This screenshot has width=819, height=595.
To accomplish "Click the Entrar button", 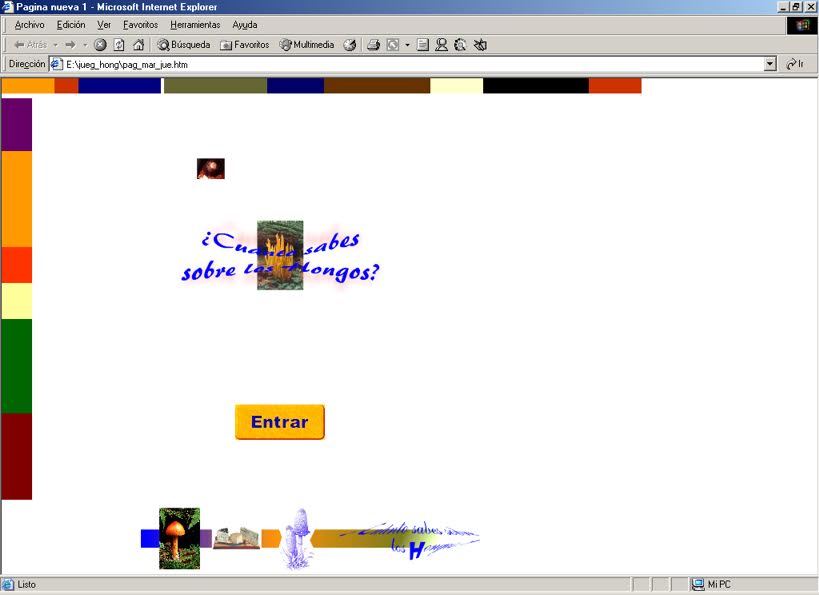I will coord(280,422).
